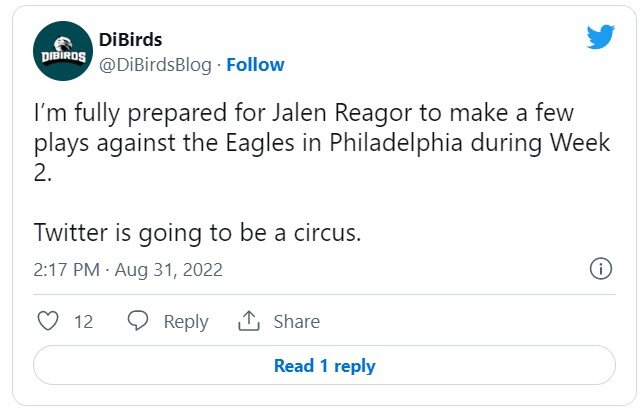Click the word Philadelphia in the tweet
The image size is (642, 412).
(x=398, y=143)
